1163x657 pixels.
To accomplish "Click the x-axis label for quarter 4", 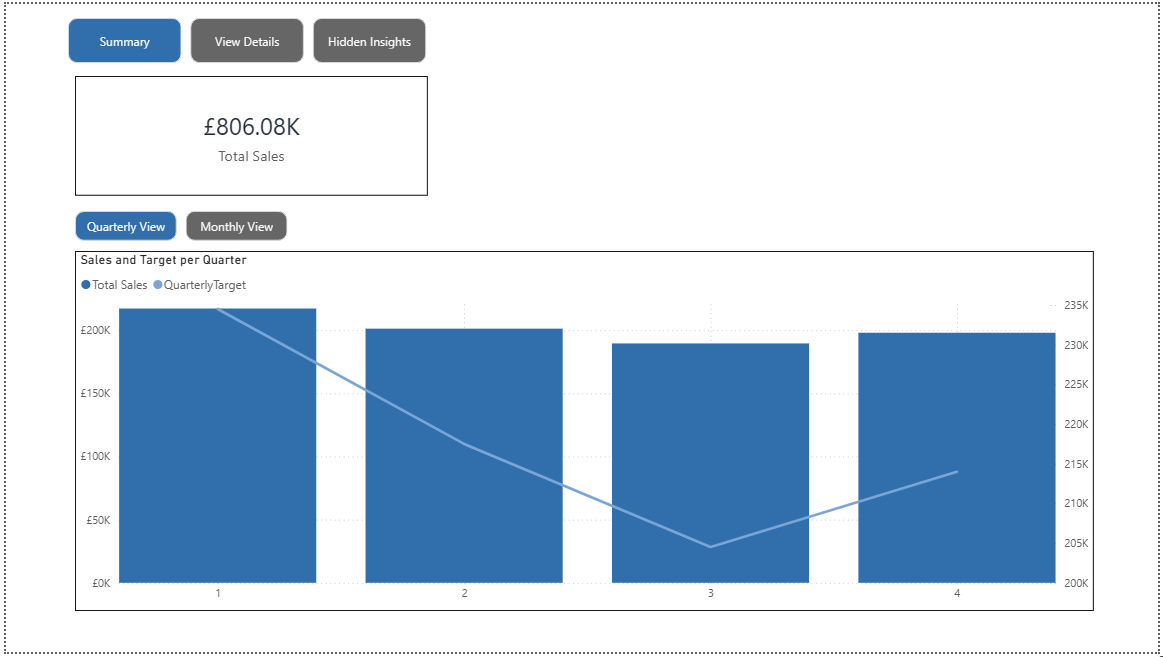I will tap(957, 593).
